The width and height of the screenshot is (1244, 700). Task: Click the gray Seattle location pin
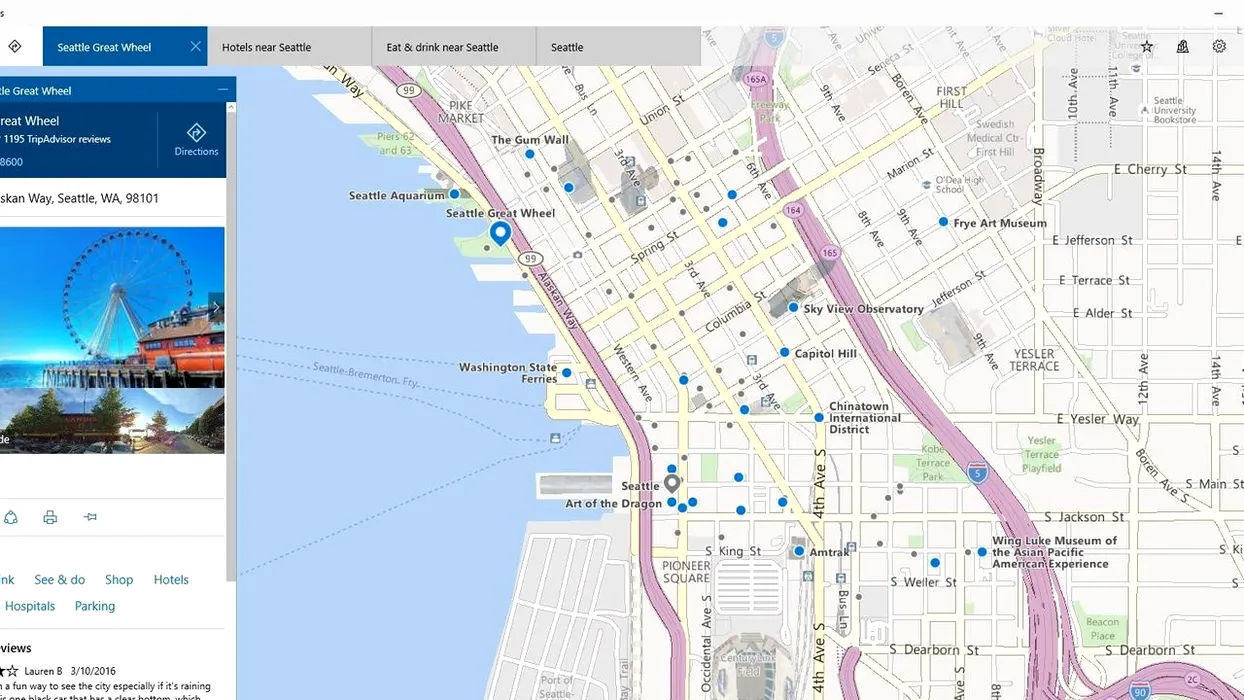[672, 483]
